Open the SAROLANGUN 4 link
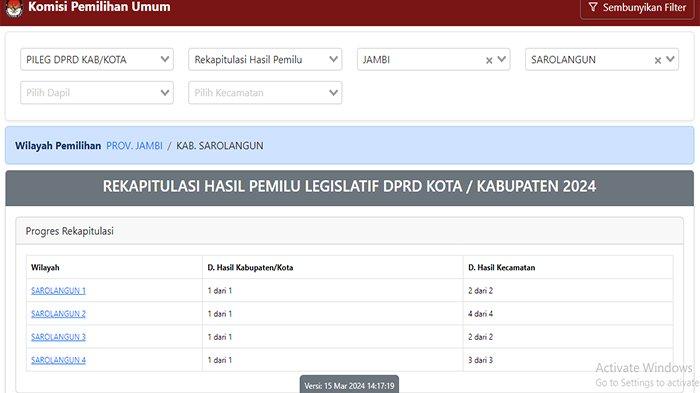This screenshot has height=393, width=700. (58, 360)
